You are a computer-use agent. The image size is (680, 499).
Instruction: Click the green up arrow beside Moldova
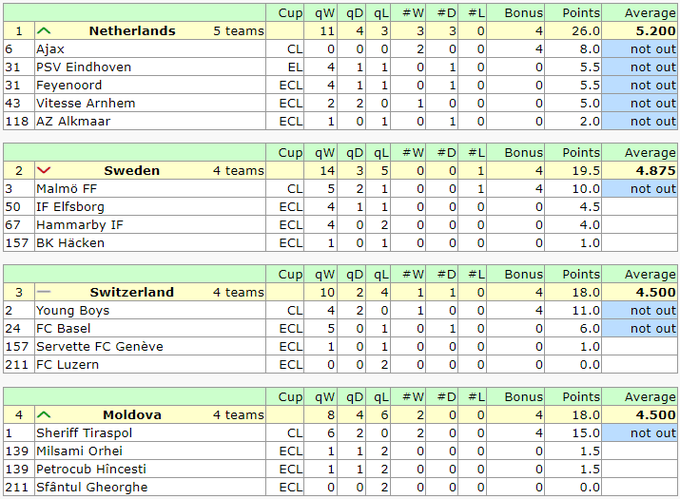coord(44,415)
